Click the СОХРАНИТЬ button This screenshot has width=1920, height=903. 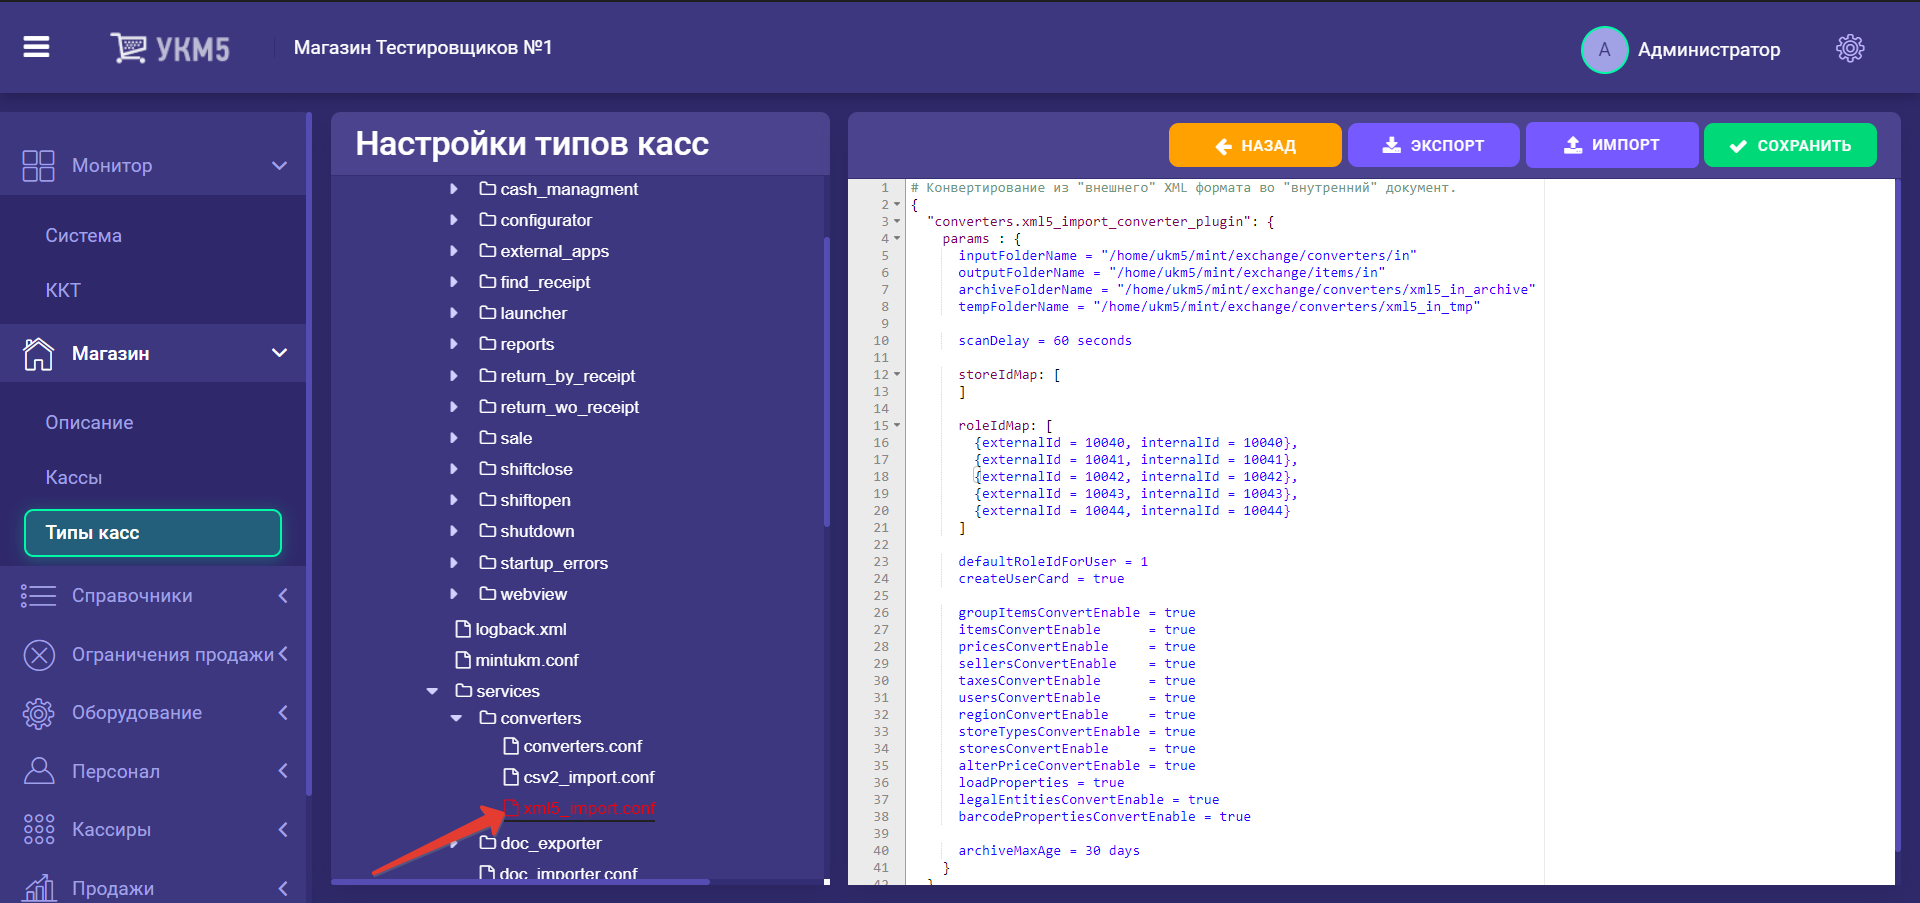tap(1790, 145)
